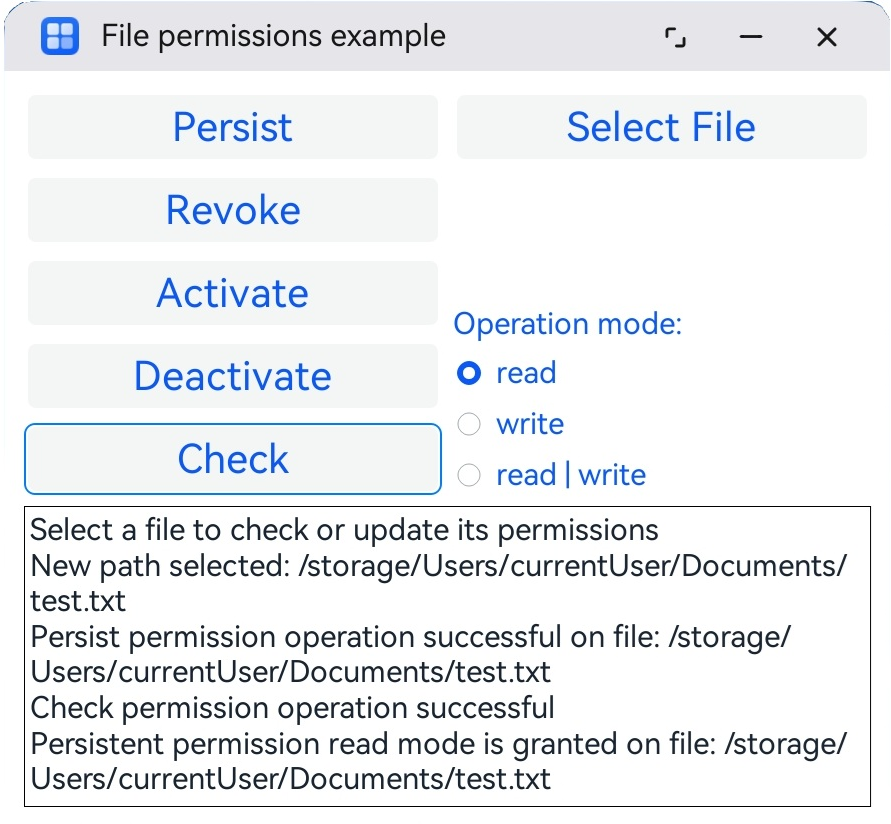The height and width of the screenshot is (824, 891).
Task: Click "Check permission operation successful" log line
Action: (x=293, y=708)
